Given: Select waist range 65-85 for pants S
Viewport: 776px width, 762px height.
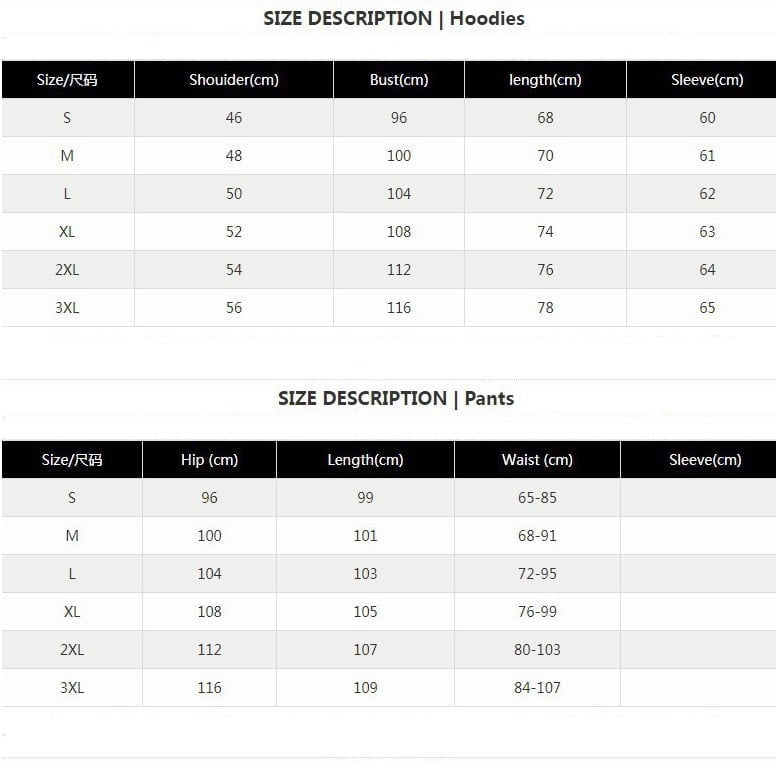Looking at the screenshot, I should point(537,498).
